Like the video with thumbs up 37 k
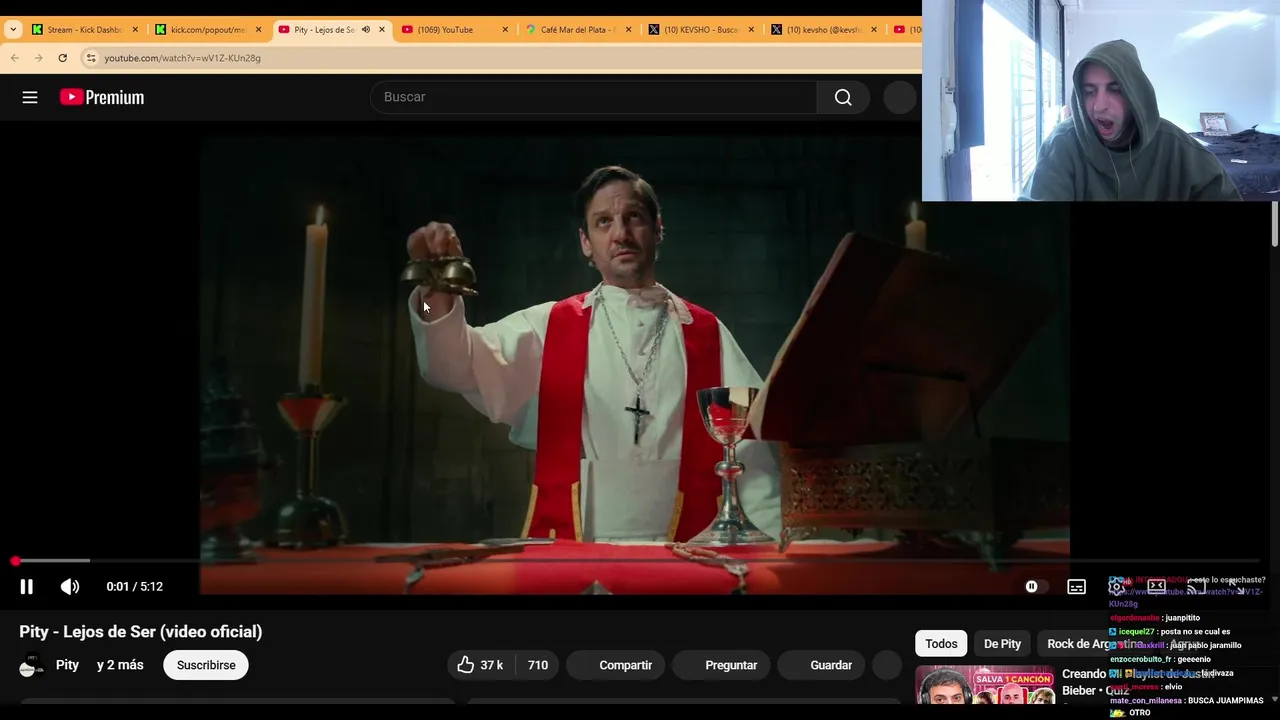 pyautogui.click(x=480, y=665)
